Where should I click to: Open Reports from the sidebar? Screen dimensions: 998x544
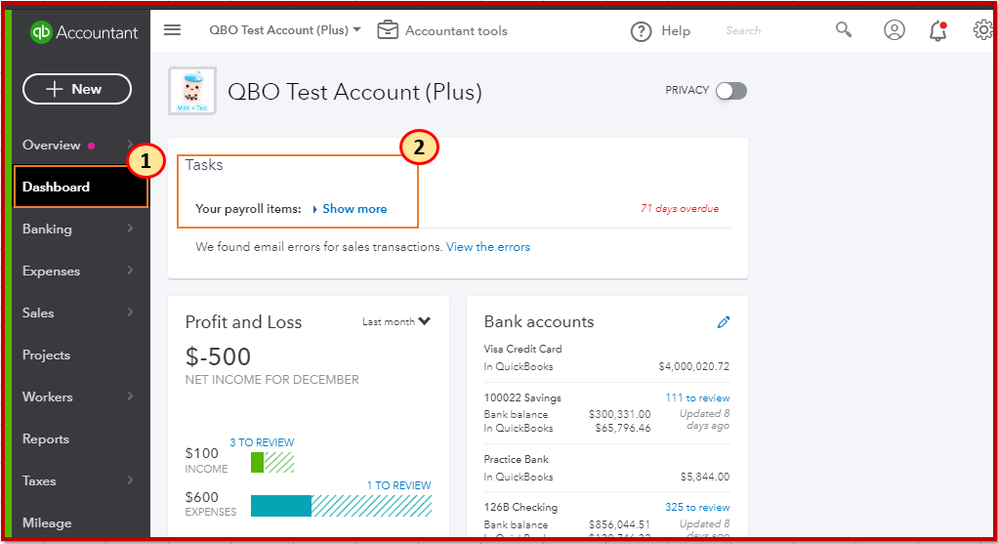[x=46, y=439]
